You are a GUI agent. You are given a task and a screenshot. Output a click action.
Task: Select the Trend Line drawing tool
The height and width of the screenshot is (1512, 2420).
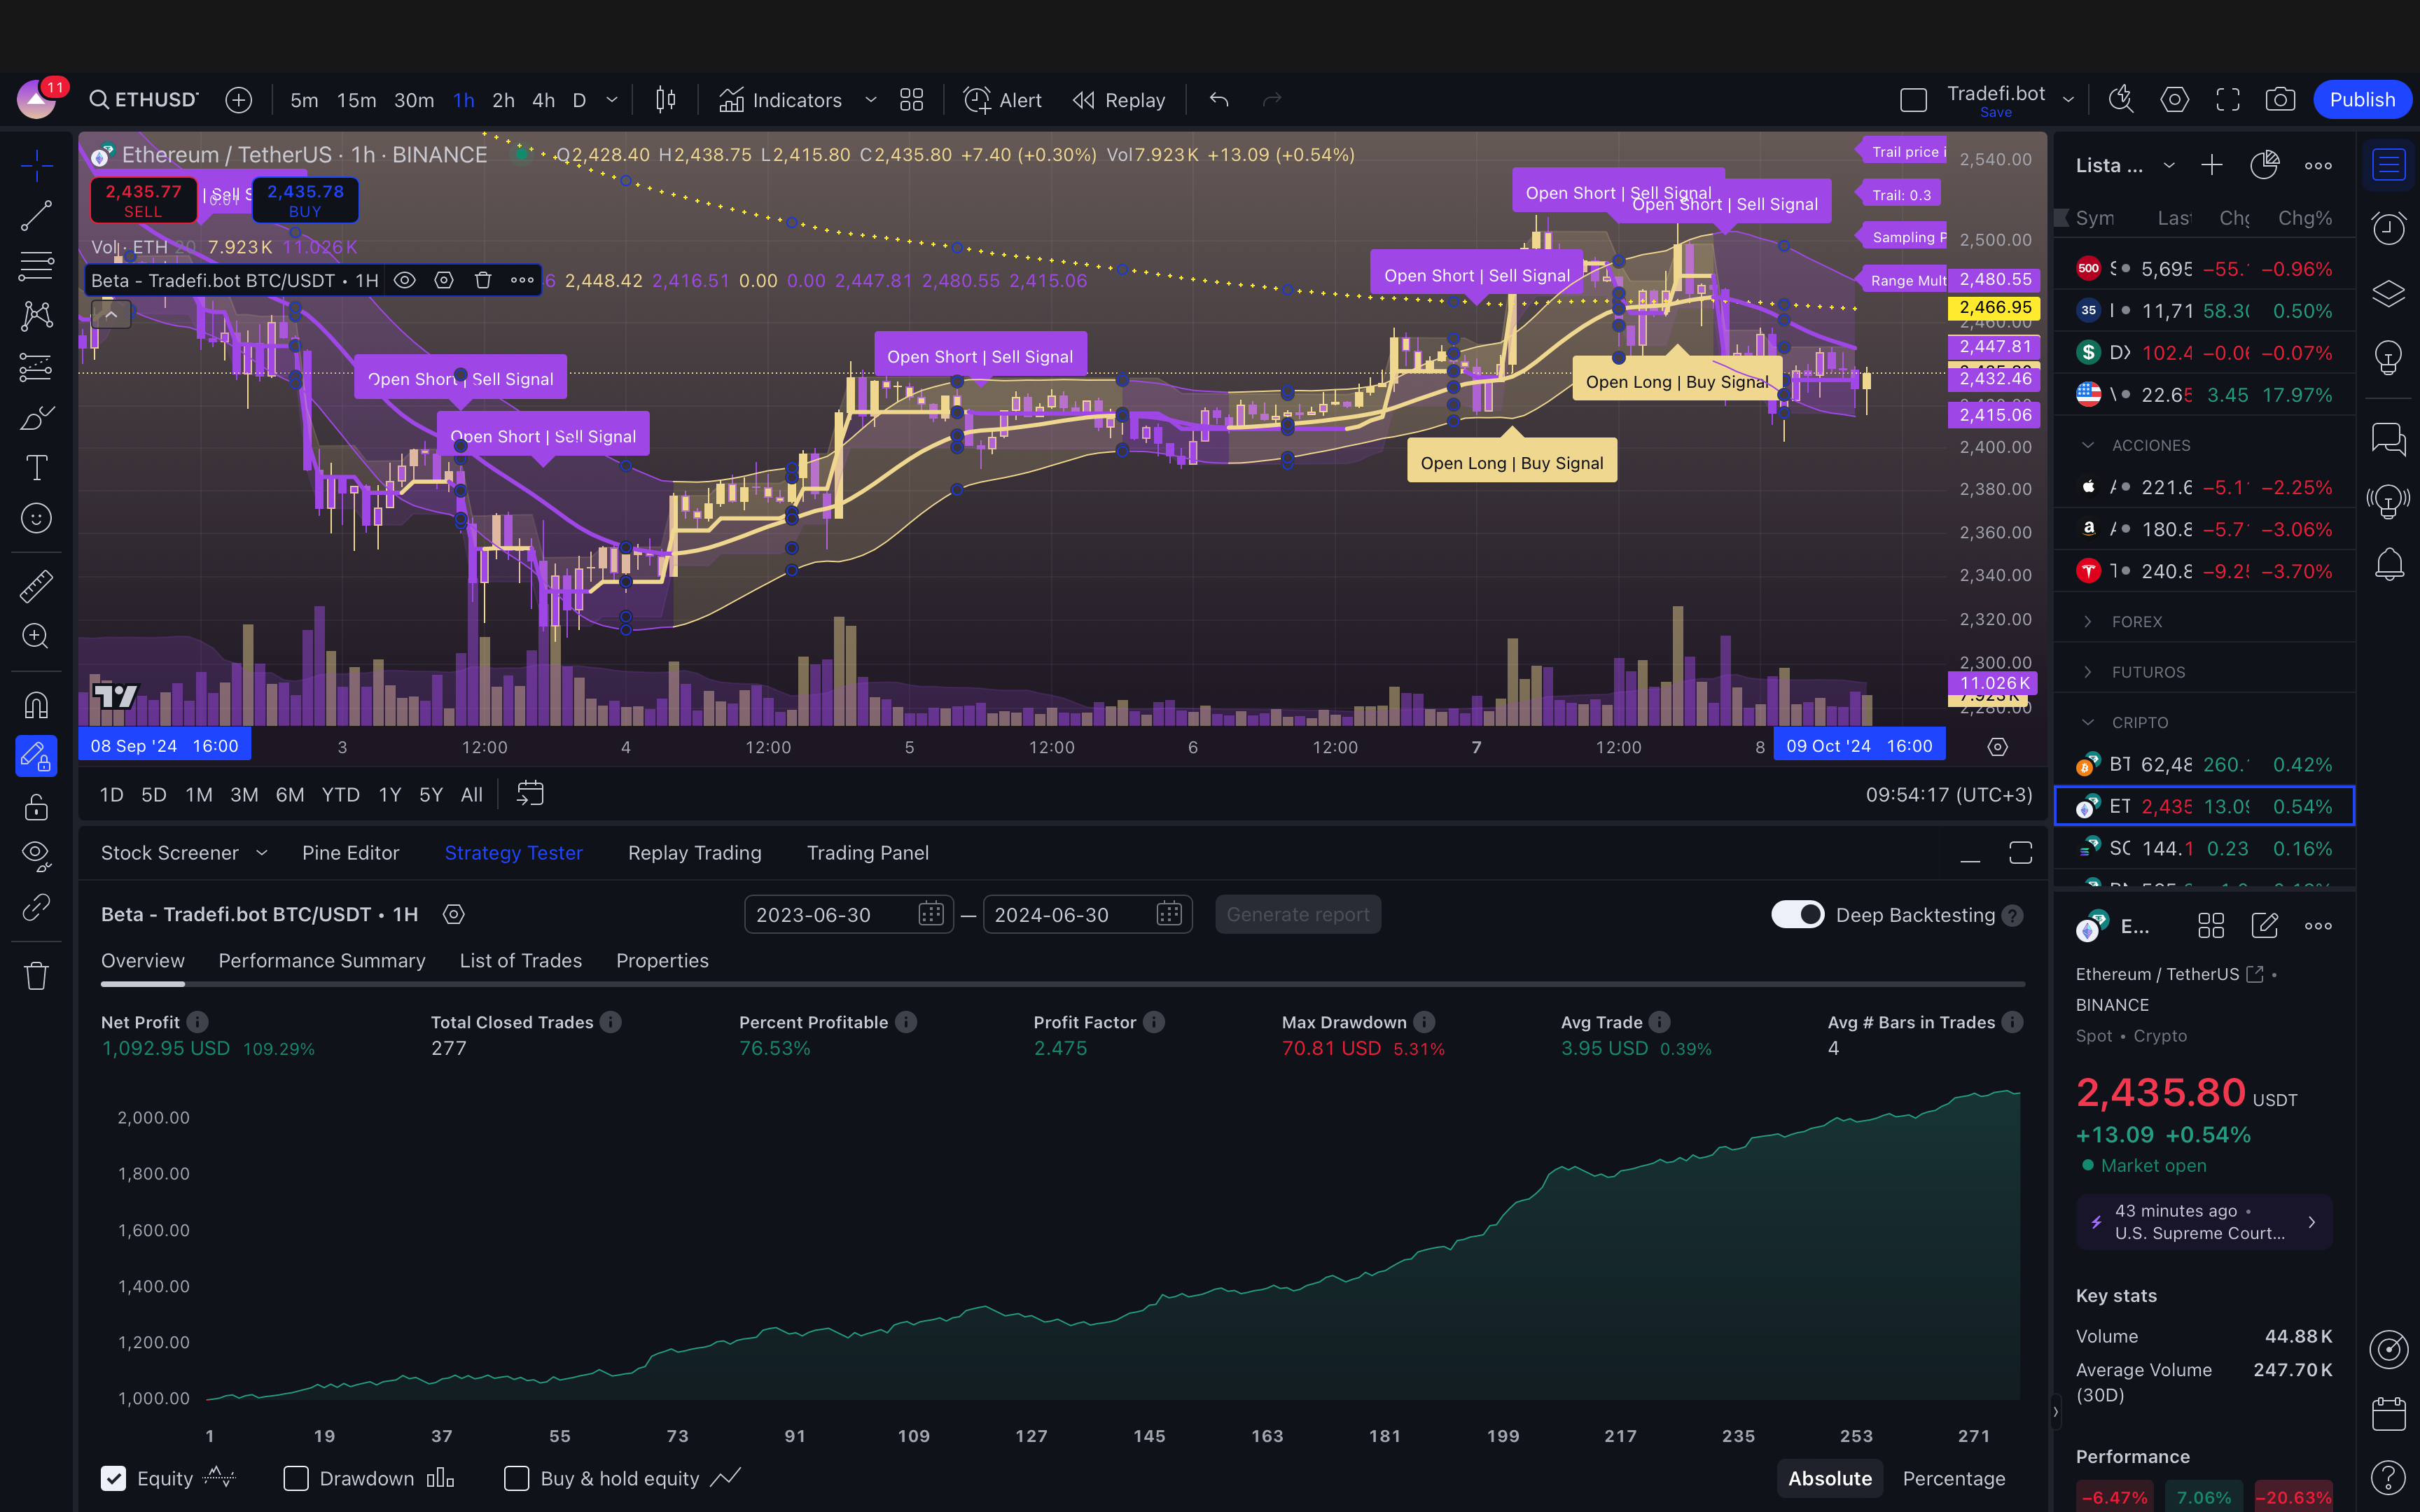pos(36,215)
